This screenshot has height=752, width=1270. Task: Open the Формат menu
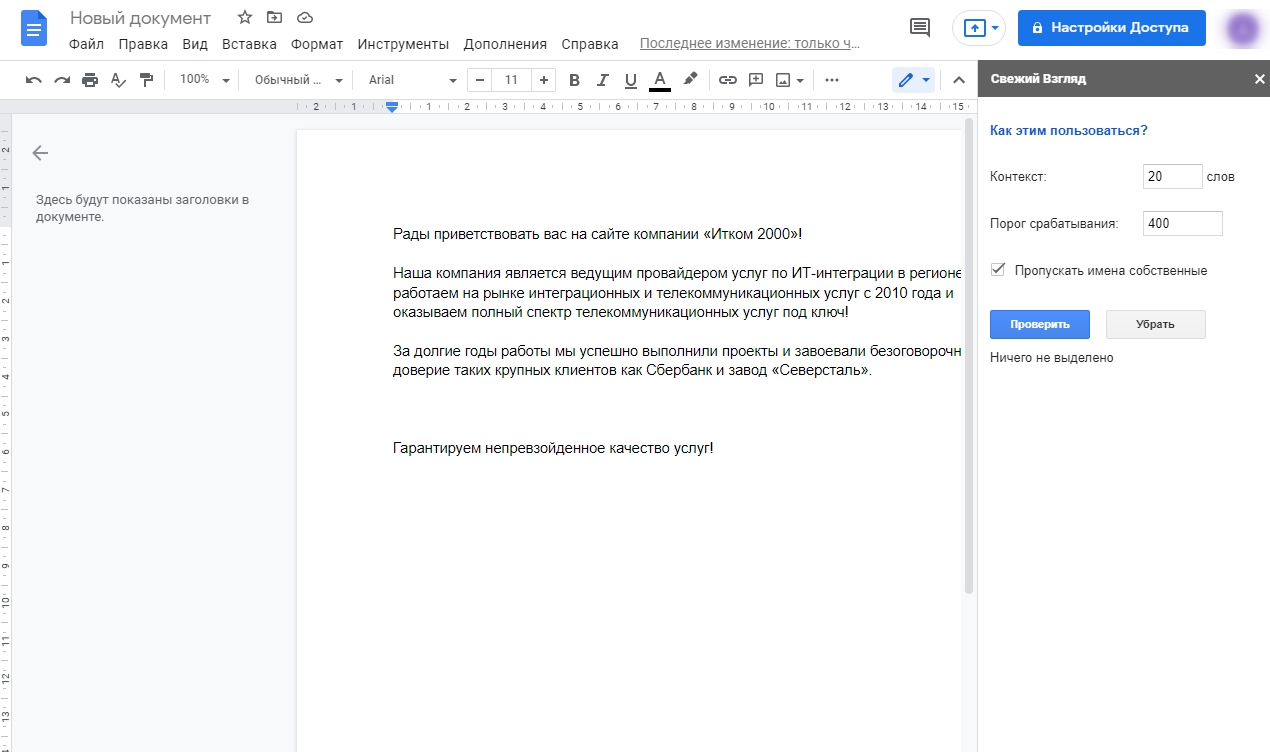point(317,44)
